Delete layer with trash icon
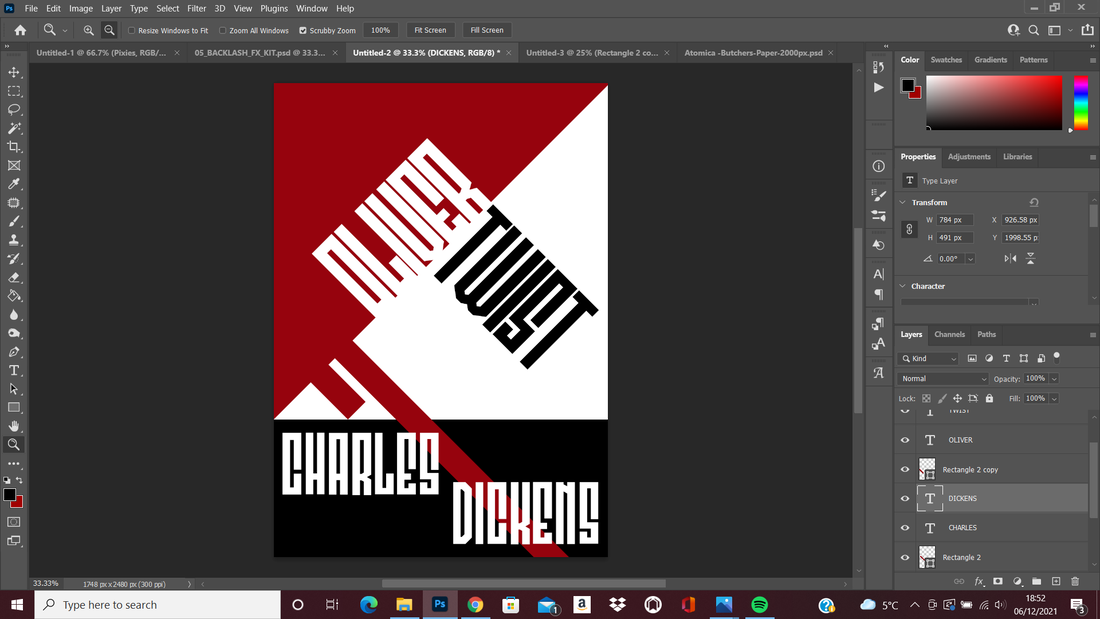The height and width of the screenshot is (619, 1100). 1075,581
